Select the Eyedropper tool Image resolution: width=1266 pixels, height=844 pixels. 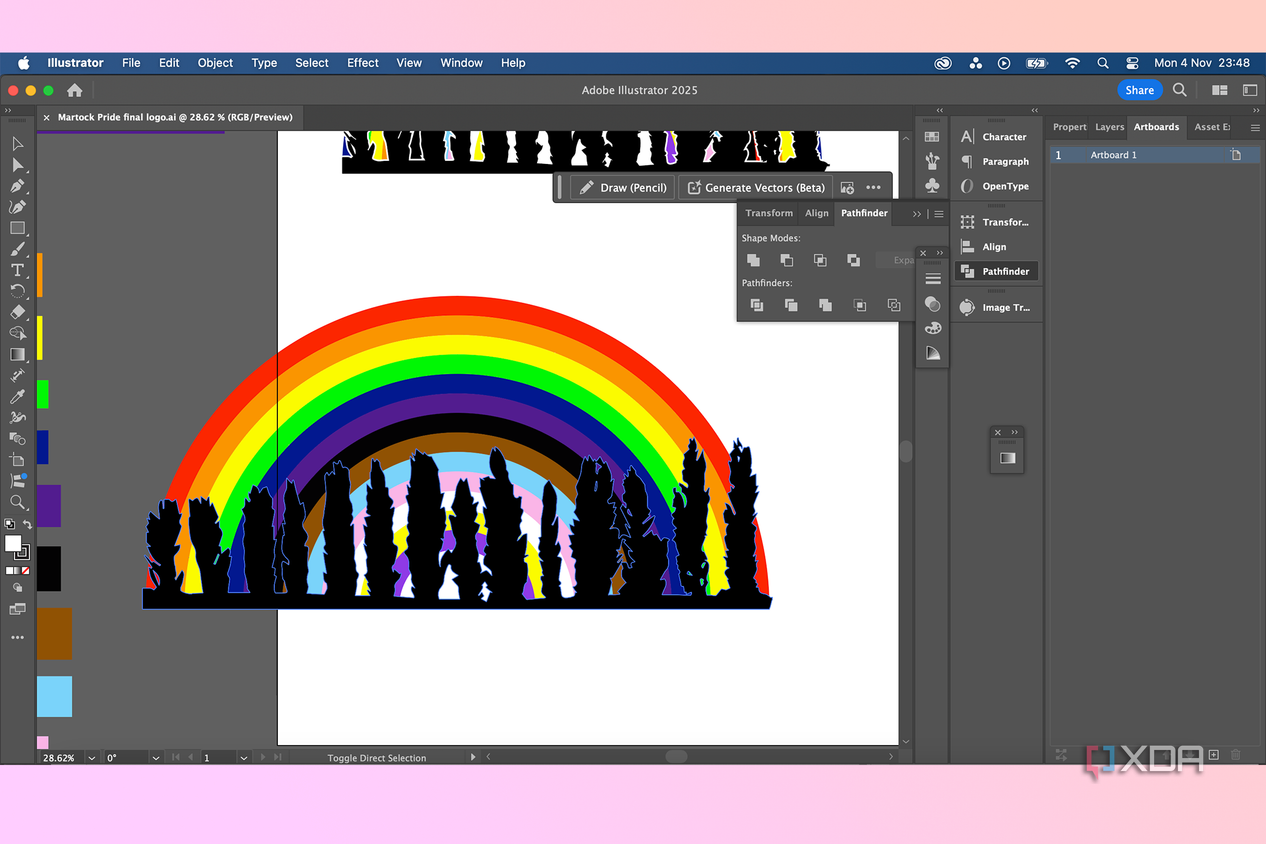click(18, 396)
